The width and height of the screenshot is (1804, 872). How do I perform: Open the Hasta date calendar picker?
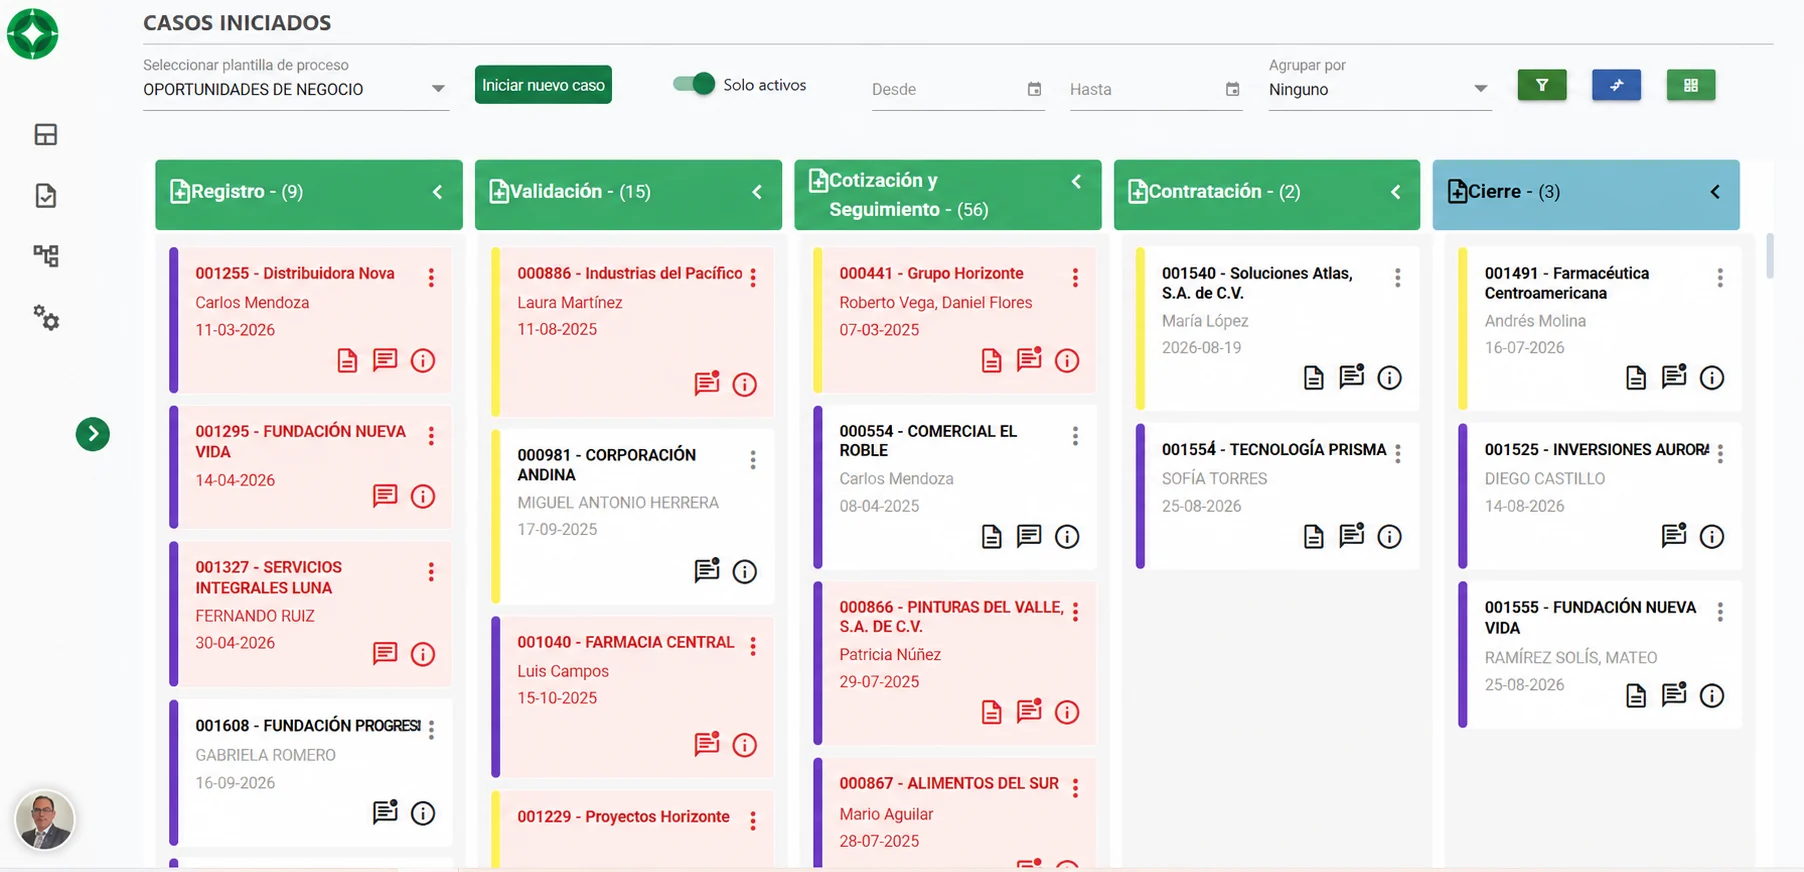tap(1232, 89)
